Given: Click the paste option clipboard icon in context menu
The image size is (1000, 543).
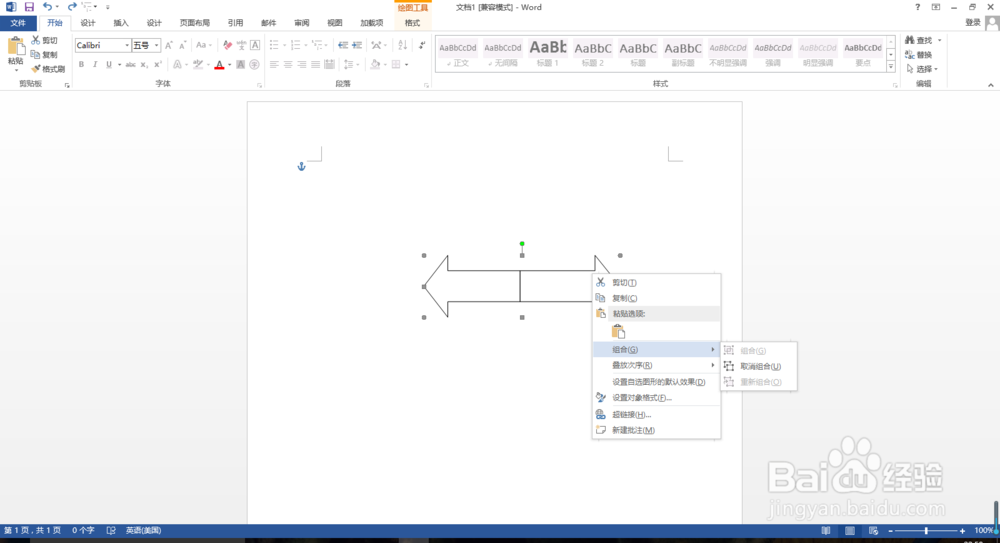Looking at the screenshot, I should [618, 331].
